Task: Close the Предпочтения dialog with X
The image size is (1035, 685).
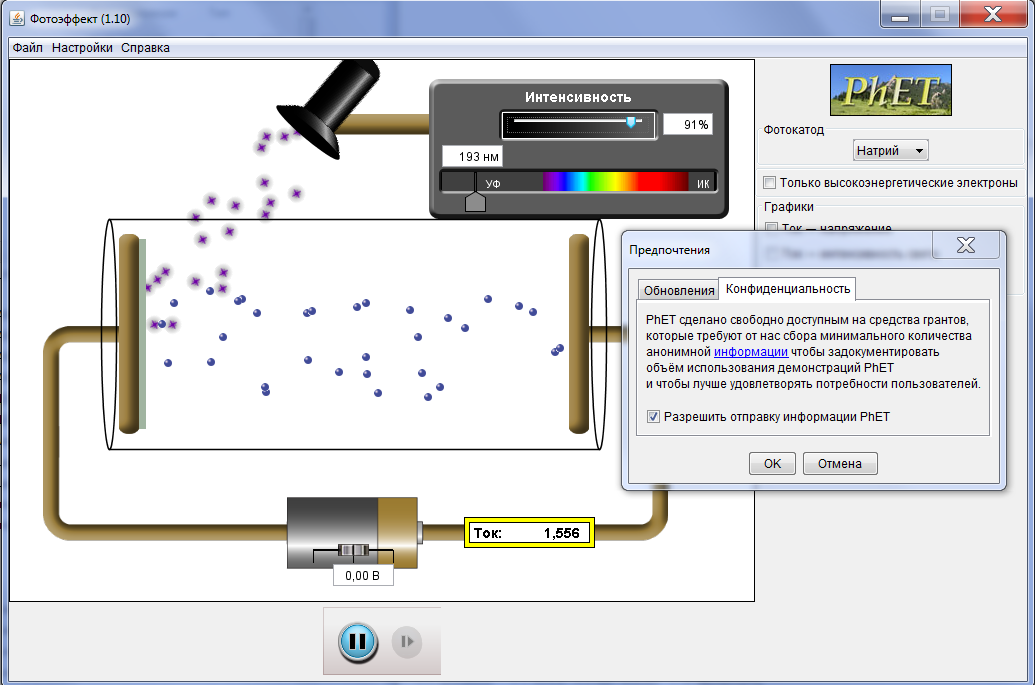Action: click(965, 245)
